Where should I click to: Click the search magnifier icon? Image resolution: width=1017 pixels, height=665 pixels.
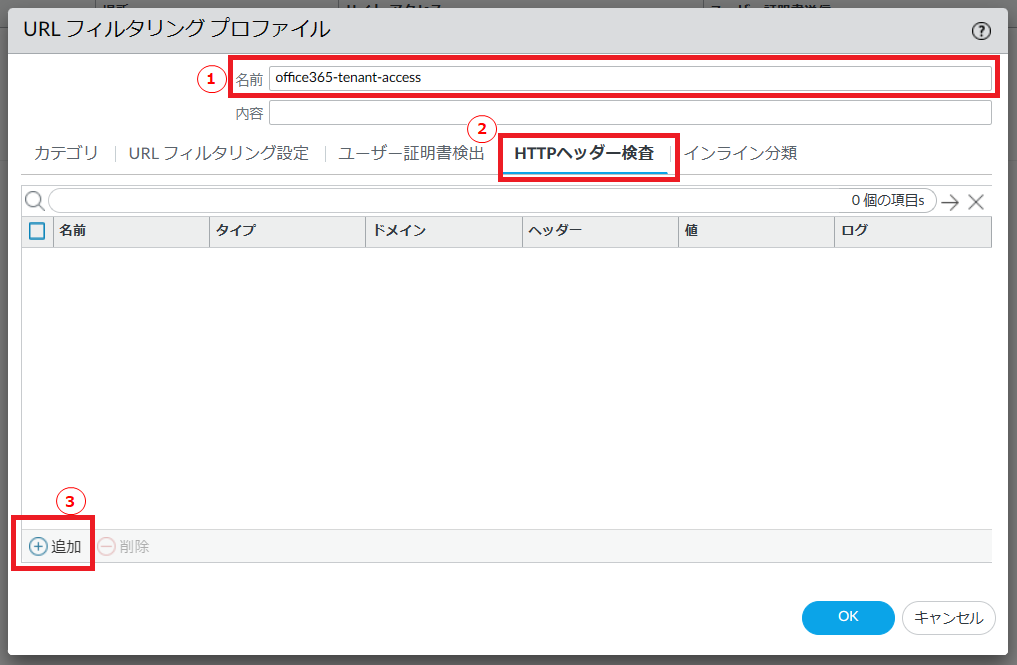click(34, 201)
